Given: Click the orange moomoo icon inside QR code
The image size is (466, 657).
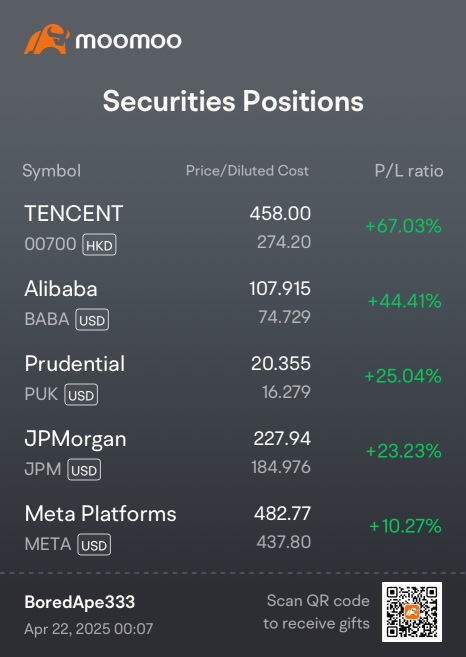Looking at the screenshot, I should tap(412, 612).
